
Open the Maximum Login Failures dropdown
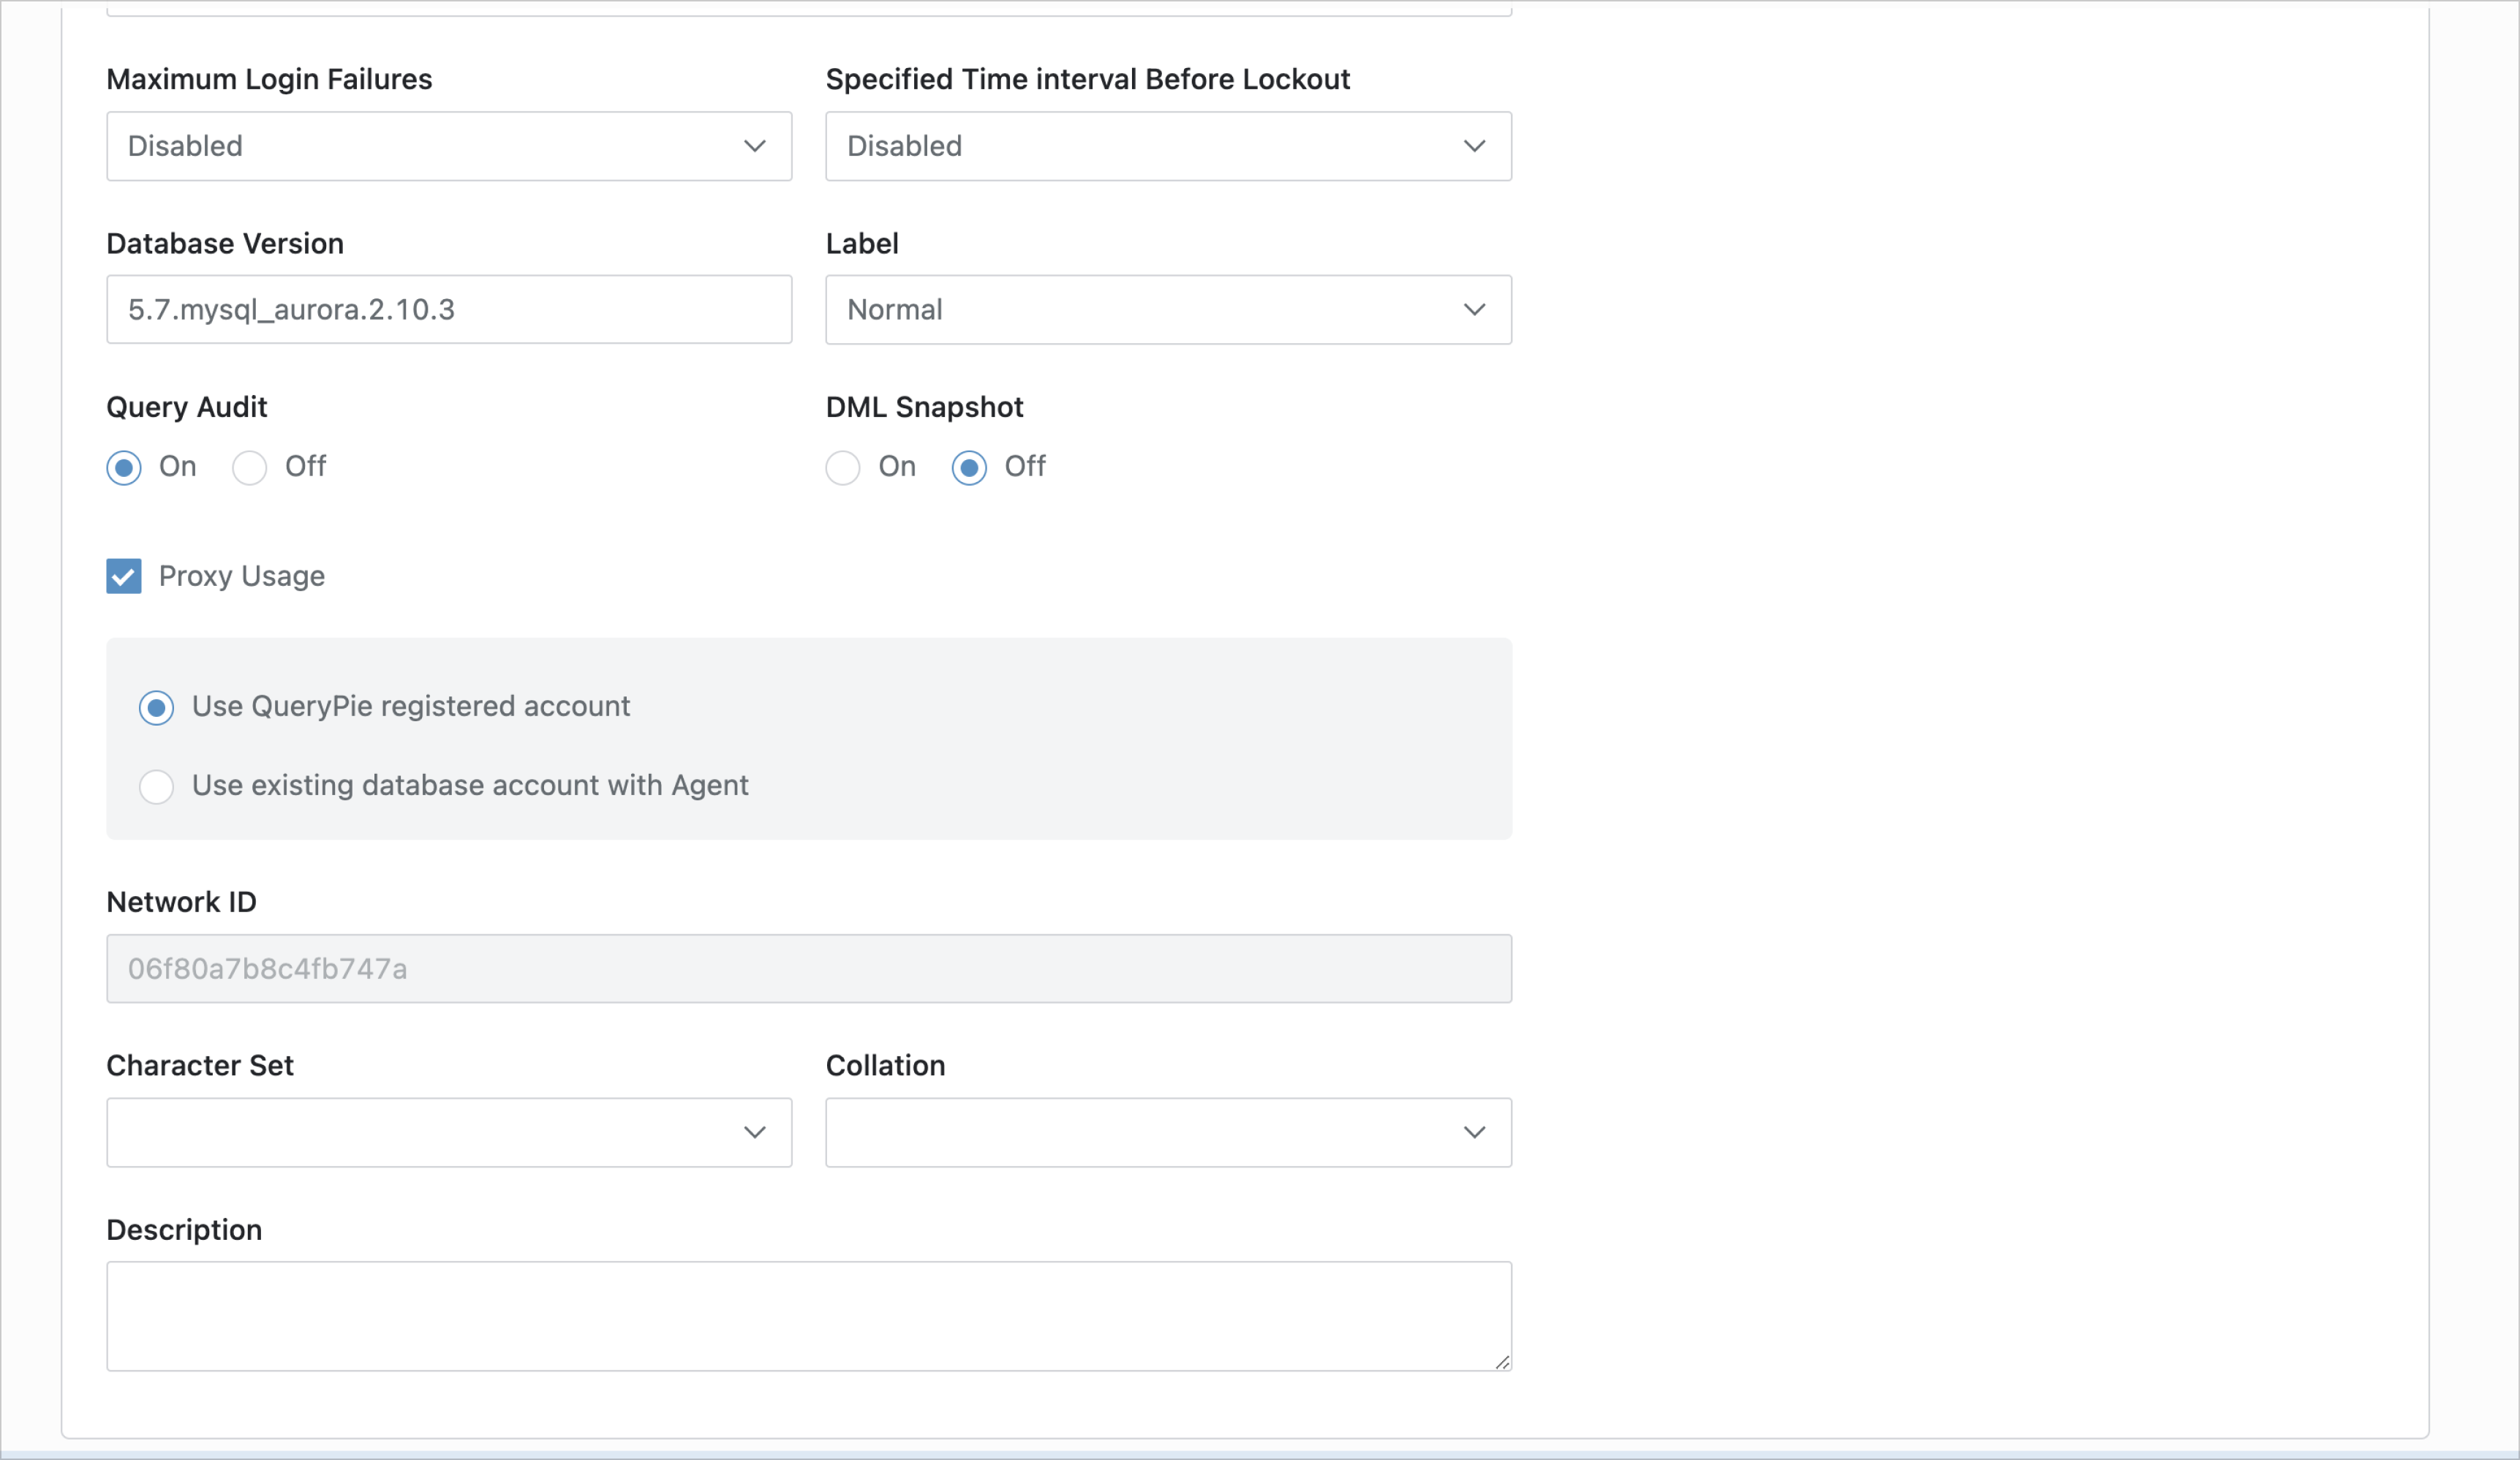coord(449,146)
